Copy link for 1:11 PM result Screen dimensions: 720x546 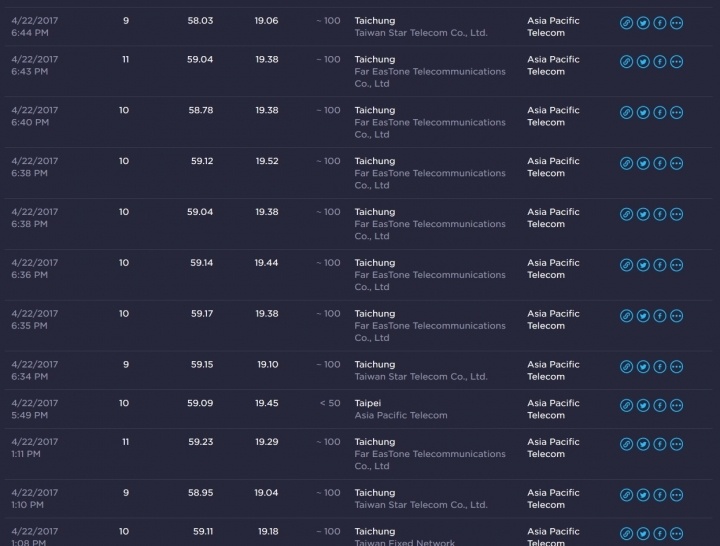626,444
